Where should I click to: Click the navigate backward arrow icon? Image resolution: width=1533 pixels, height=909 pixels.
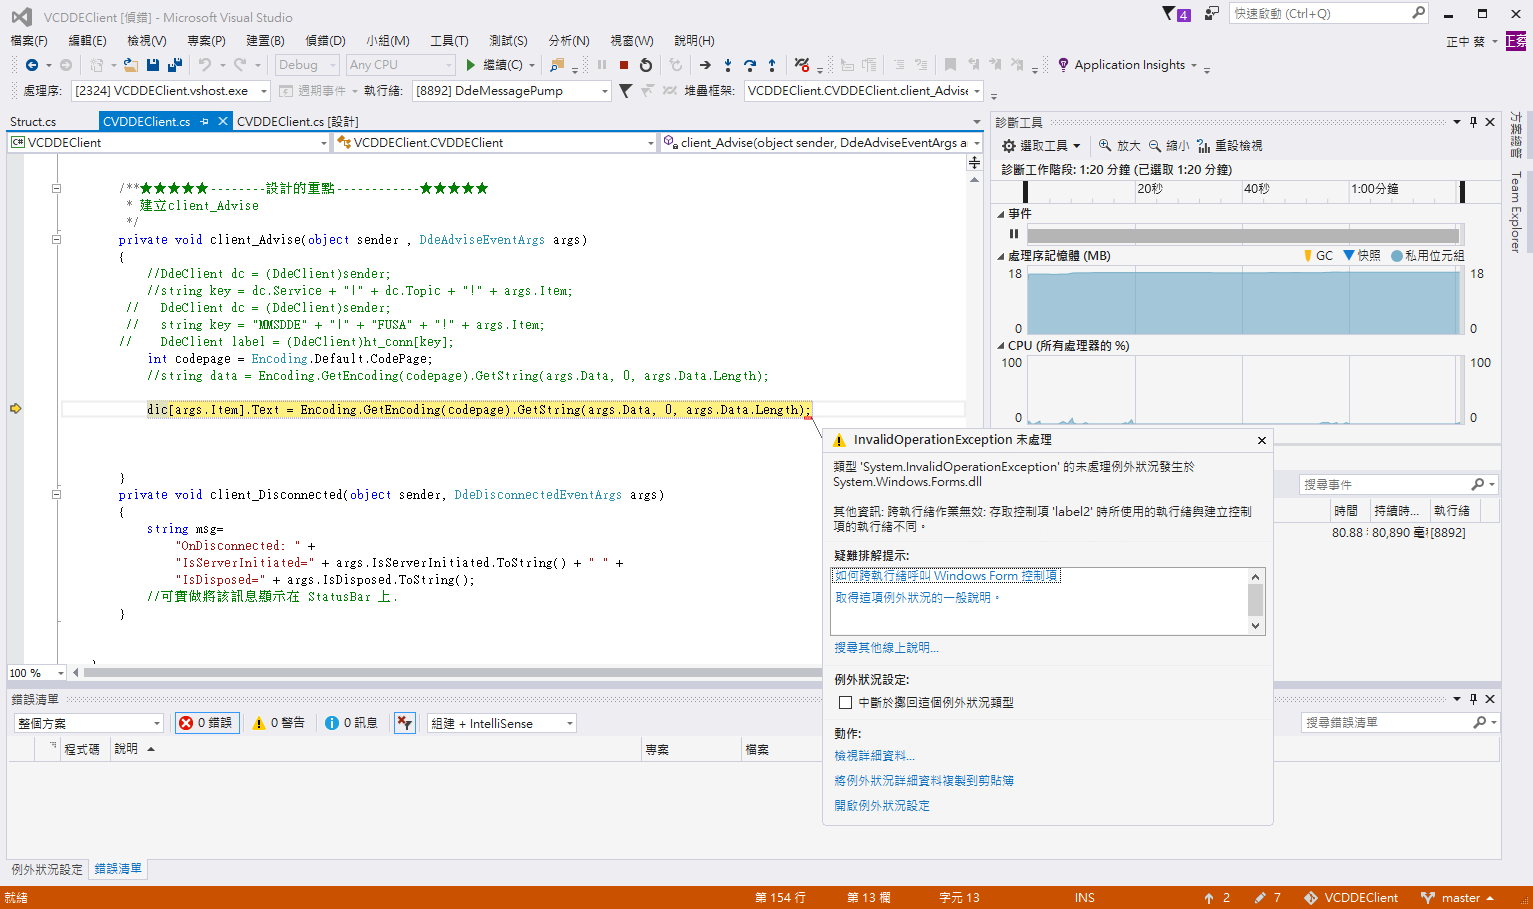32,65
